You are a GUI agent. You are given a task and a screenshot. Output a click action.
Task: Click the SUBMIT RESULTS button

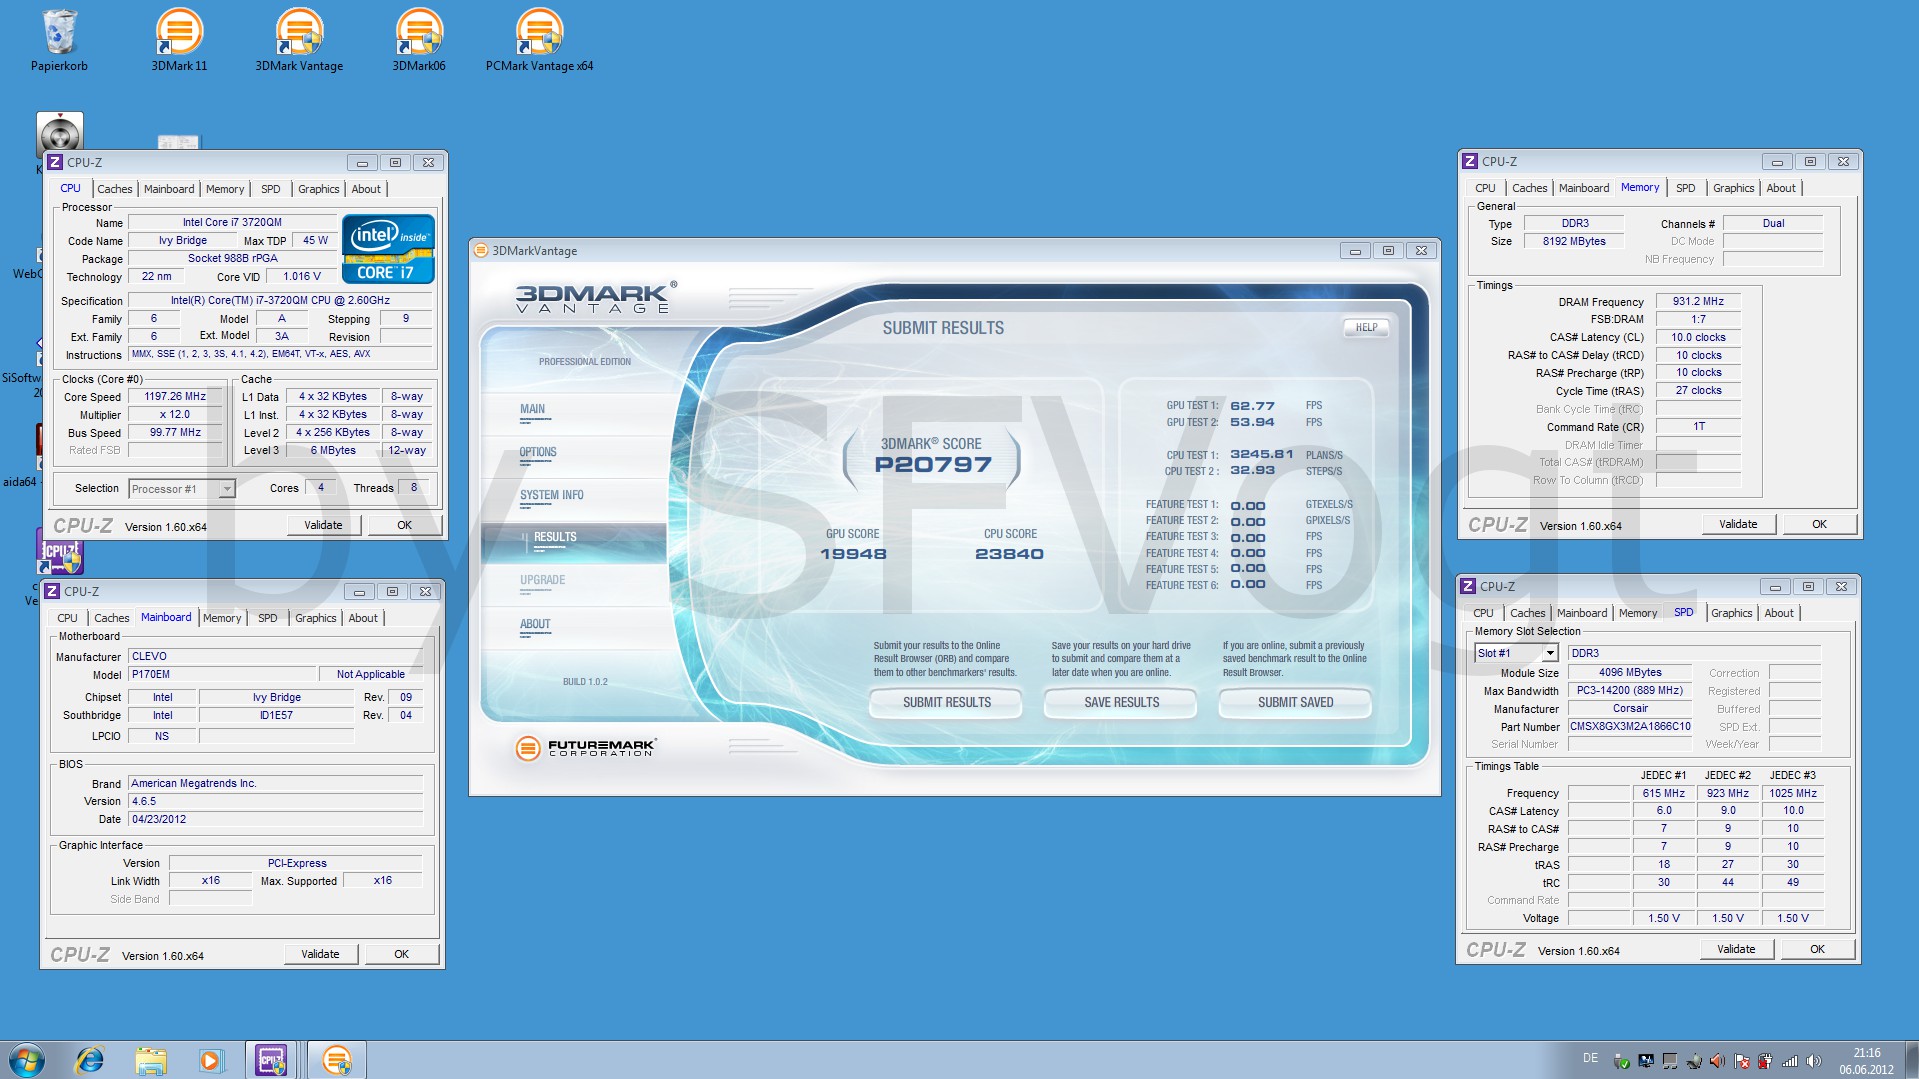coord(946,702)
